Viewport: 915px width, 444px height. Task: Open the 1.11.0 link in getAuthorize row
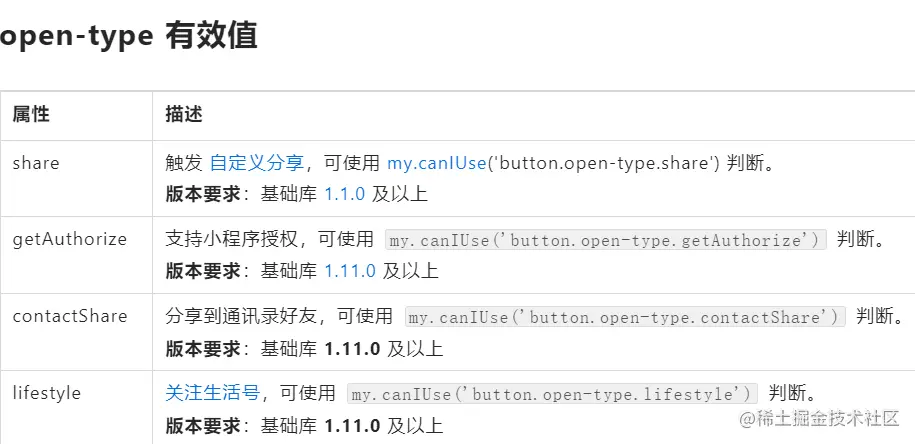(x=350, y=270)
